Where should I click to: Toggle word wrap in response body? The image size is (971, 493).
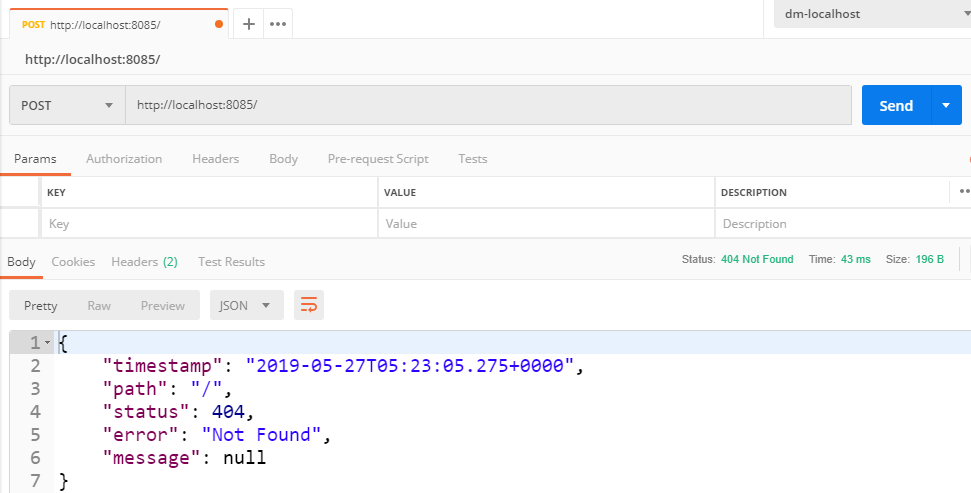coord(309,305)
